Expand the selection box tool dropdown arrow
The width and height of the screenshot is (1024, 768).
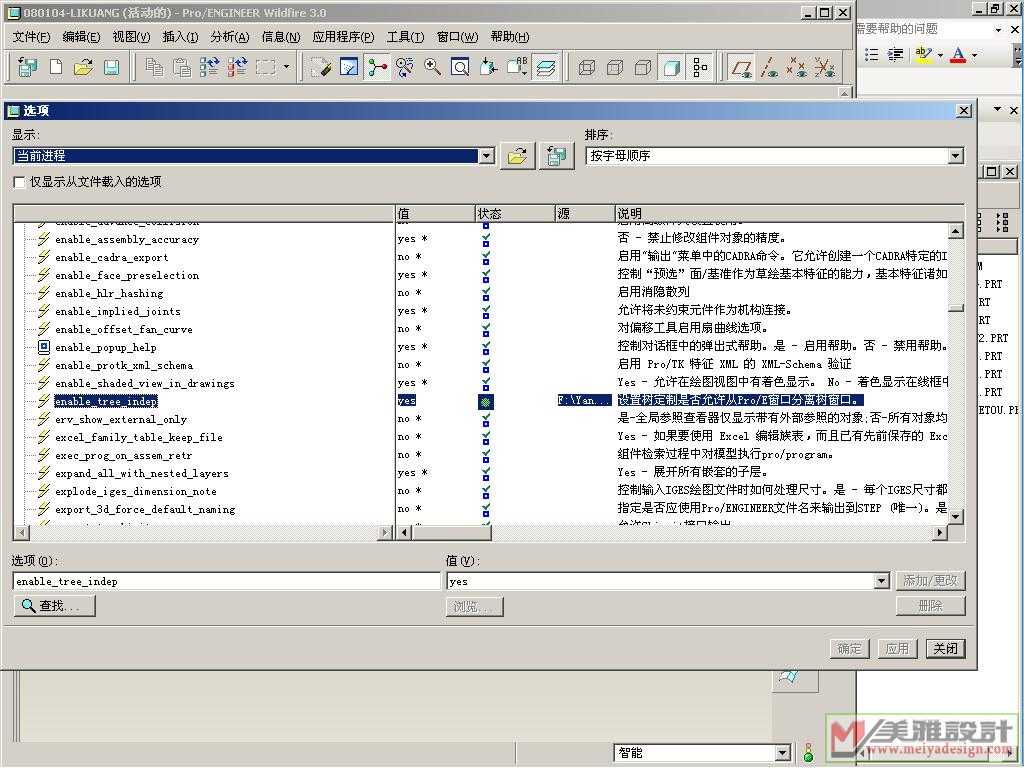click(286, 67)
